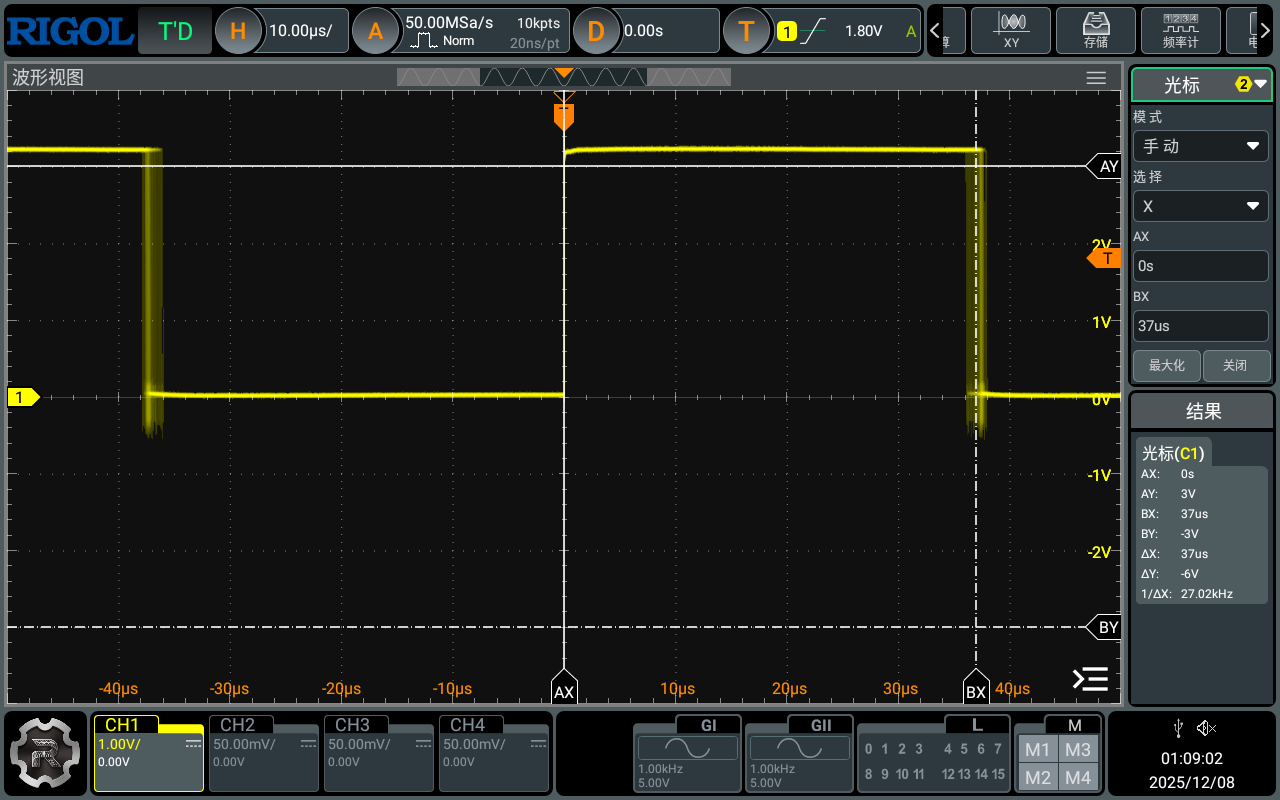The image size is (1280, 800).
Task: Expand the 模式 mode dropdown showing 手动
Action: tap(1200, 146)
